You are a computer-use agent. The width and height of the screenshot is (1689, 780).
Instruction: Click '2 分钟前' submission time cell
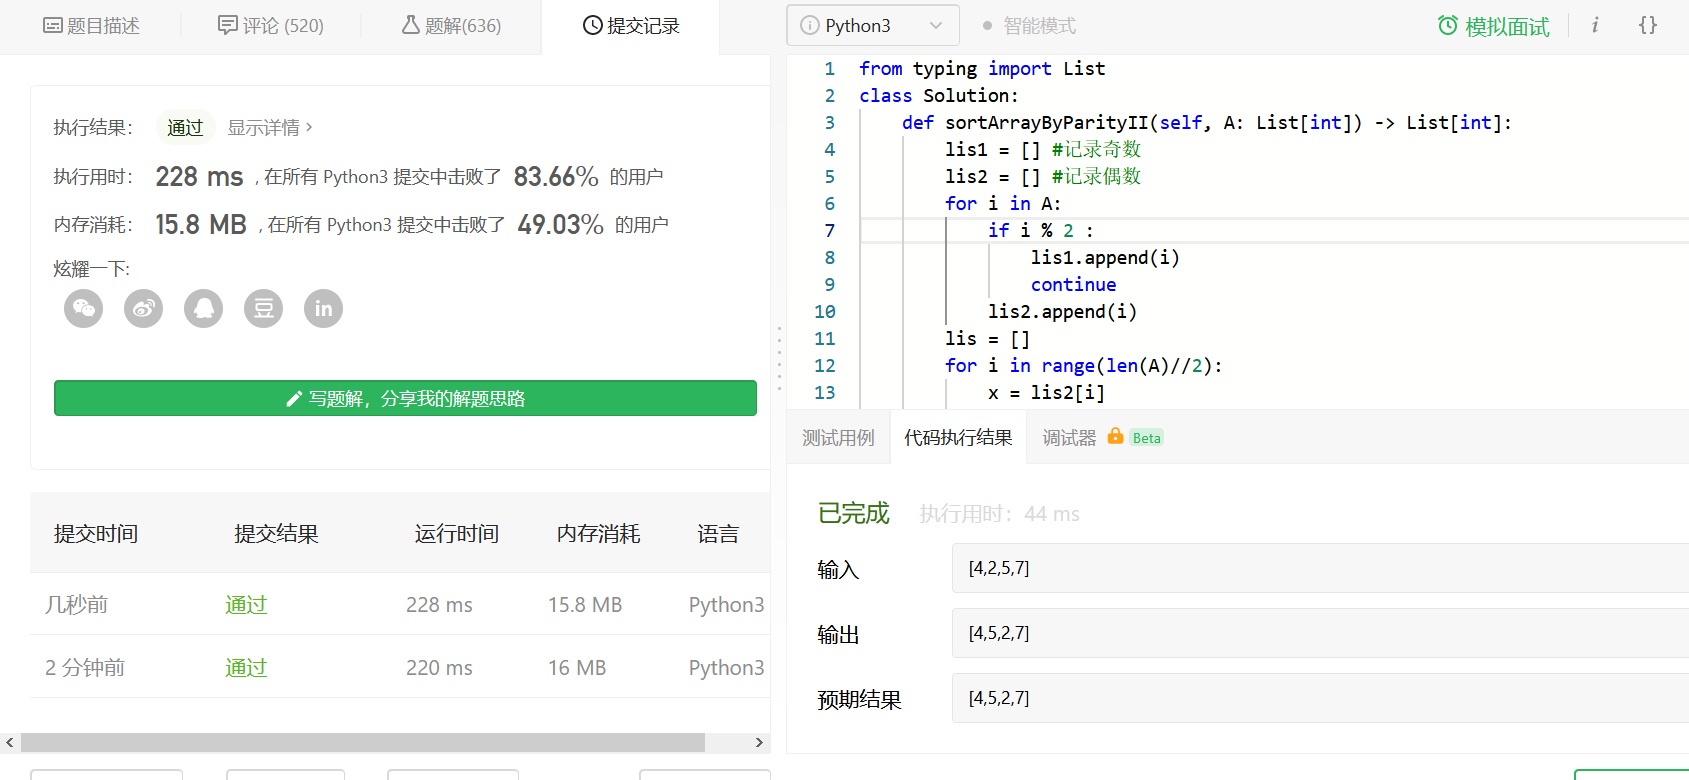(x=85, y=667)
